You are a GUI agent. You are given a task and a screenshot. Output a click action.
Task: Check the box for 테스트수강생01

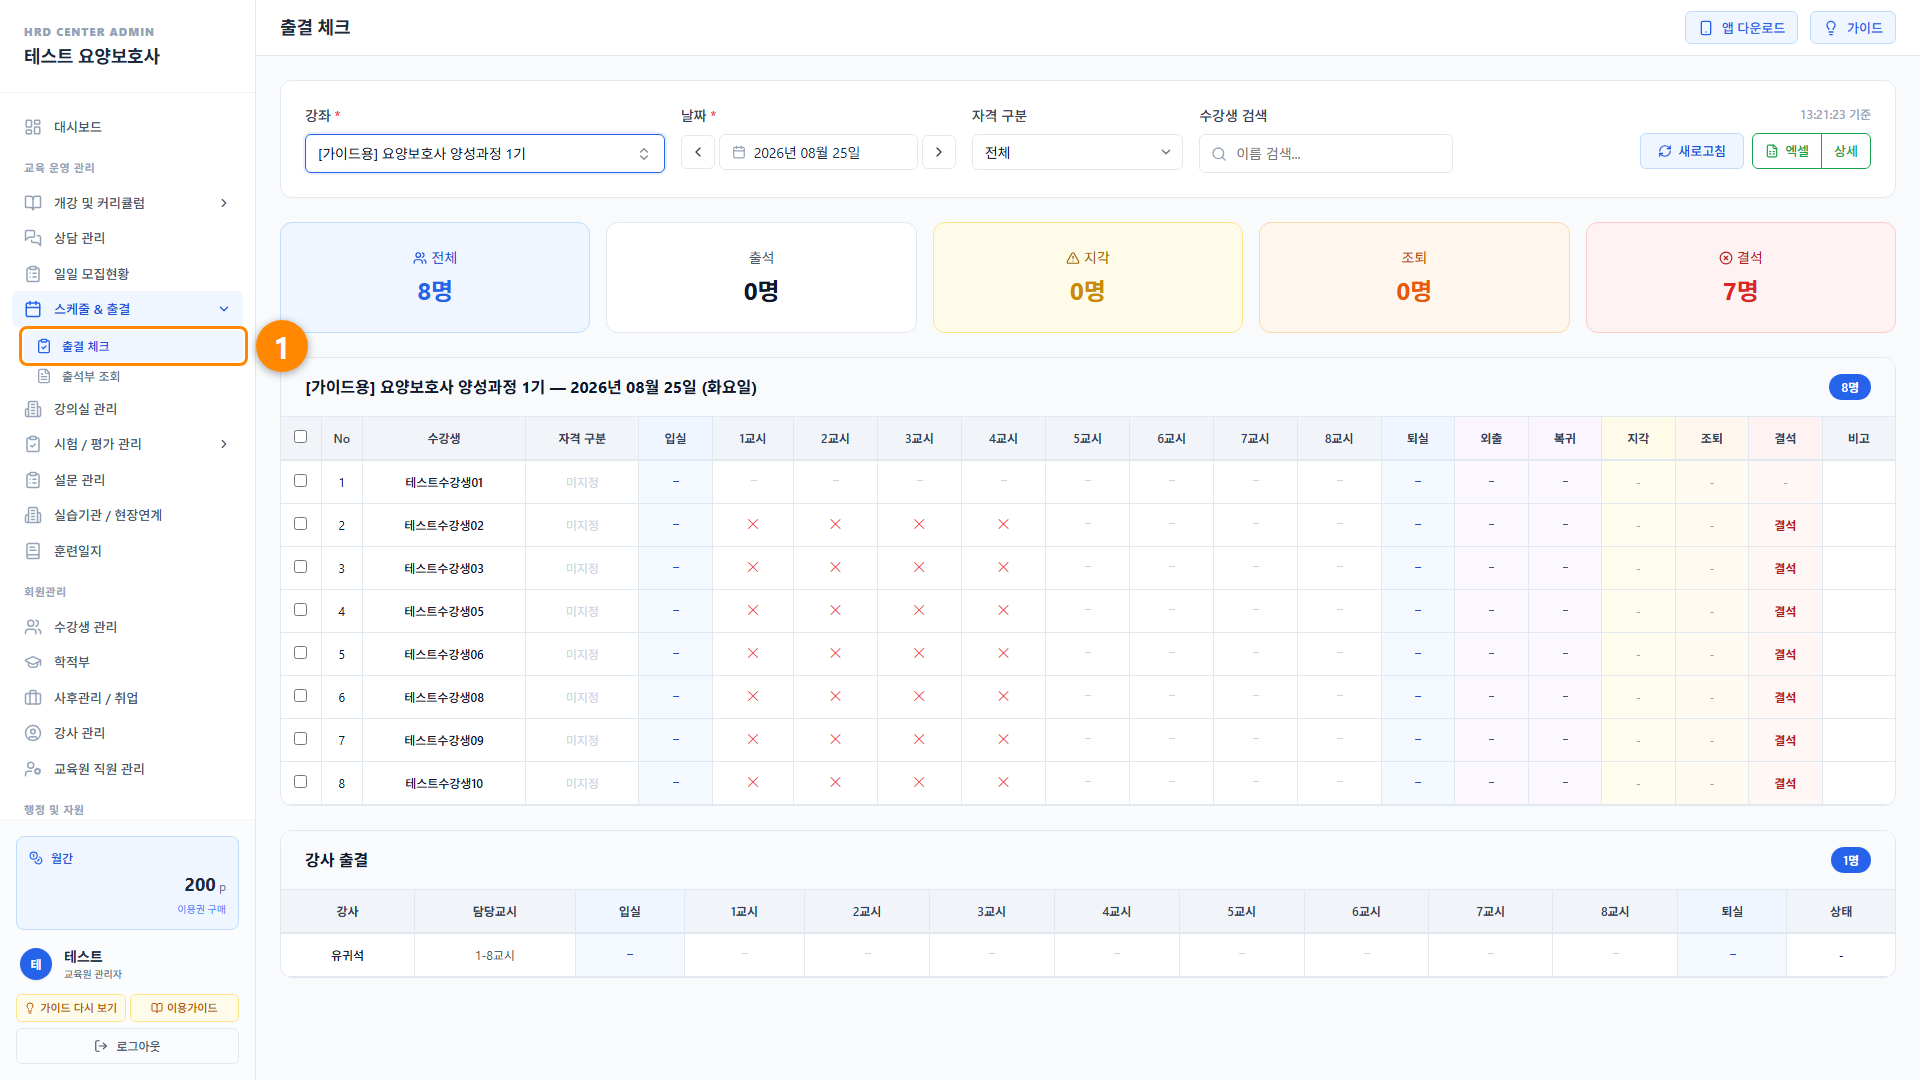click(300, 481)
